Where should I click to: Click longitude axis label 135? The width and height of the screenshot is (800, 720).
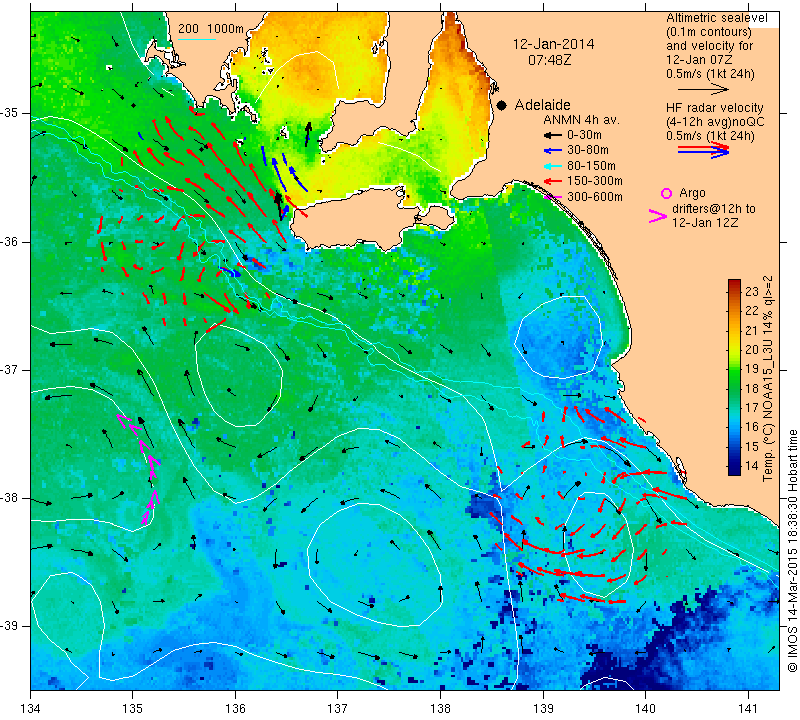(x=133, y=709)
